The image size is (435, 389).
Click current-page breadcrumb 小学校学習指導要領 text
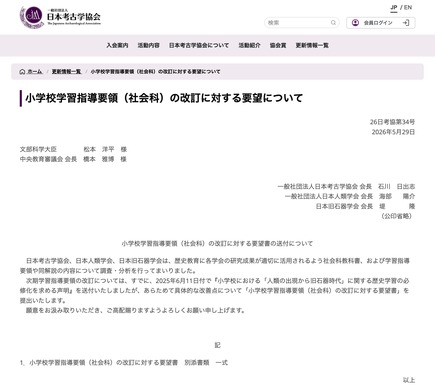click(x=156, y=72)
